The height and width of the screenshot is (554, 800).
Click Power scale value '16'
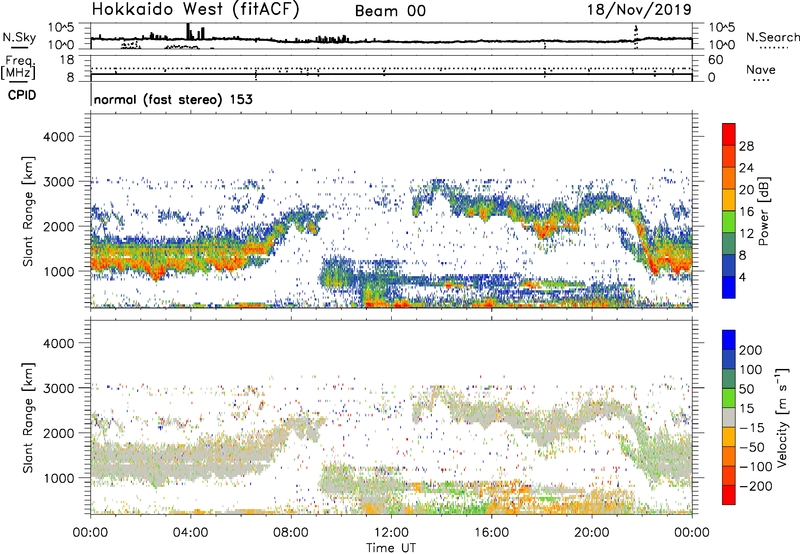tap(746, 212)
